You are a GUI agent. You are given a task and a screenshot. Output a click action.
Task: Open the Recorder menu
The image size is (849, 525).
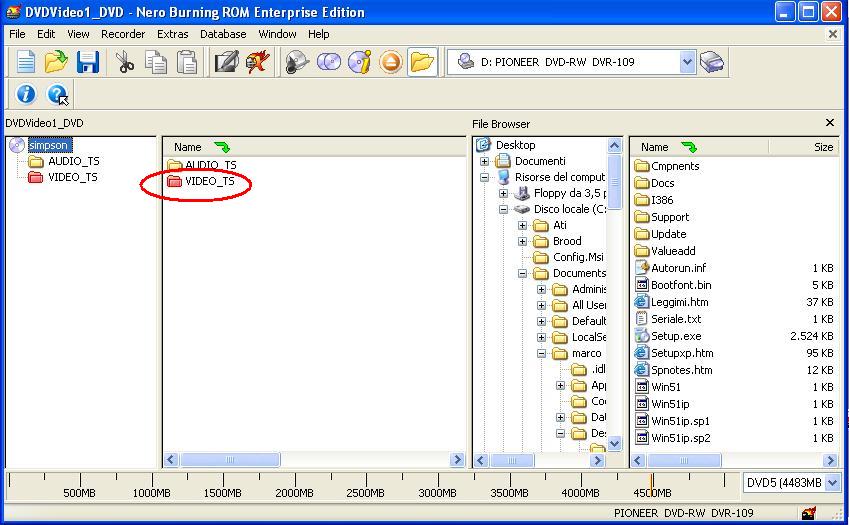tap(123, 34)
